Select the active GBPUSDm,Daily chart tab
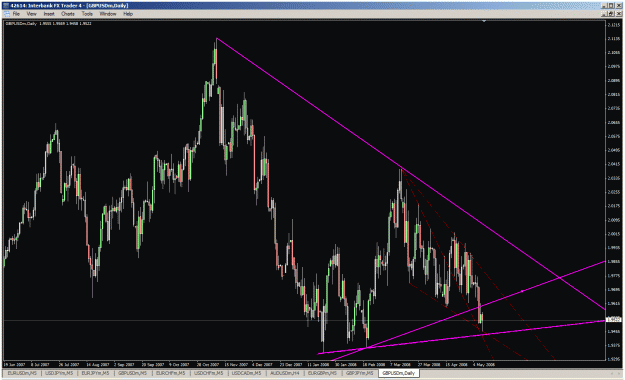Screen dimensions: 625x380 point(399,373)
